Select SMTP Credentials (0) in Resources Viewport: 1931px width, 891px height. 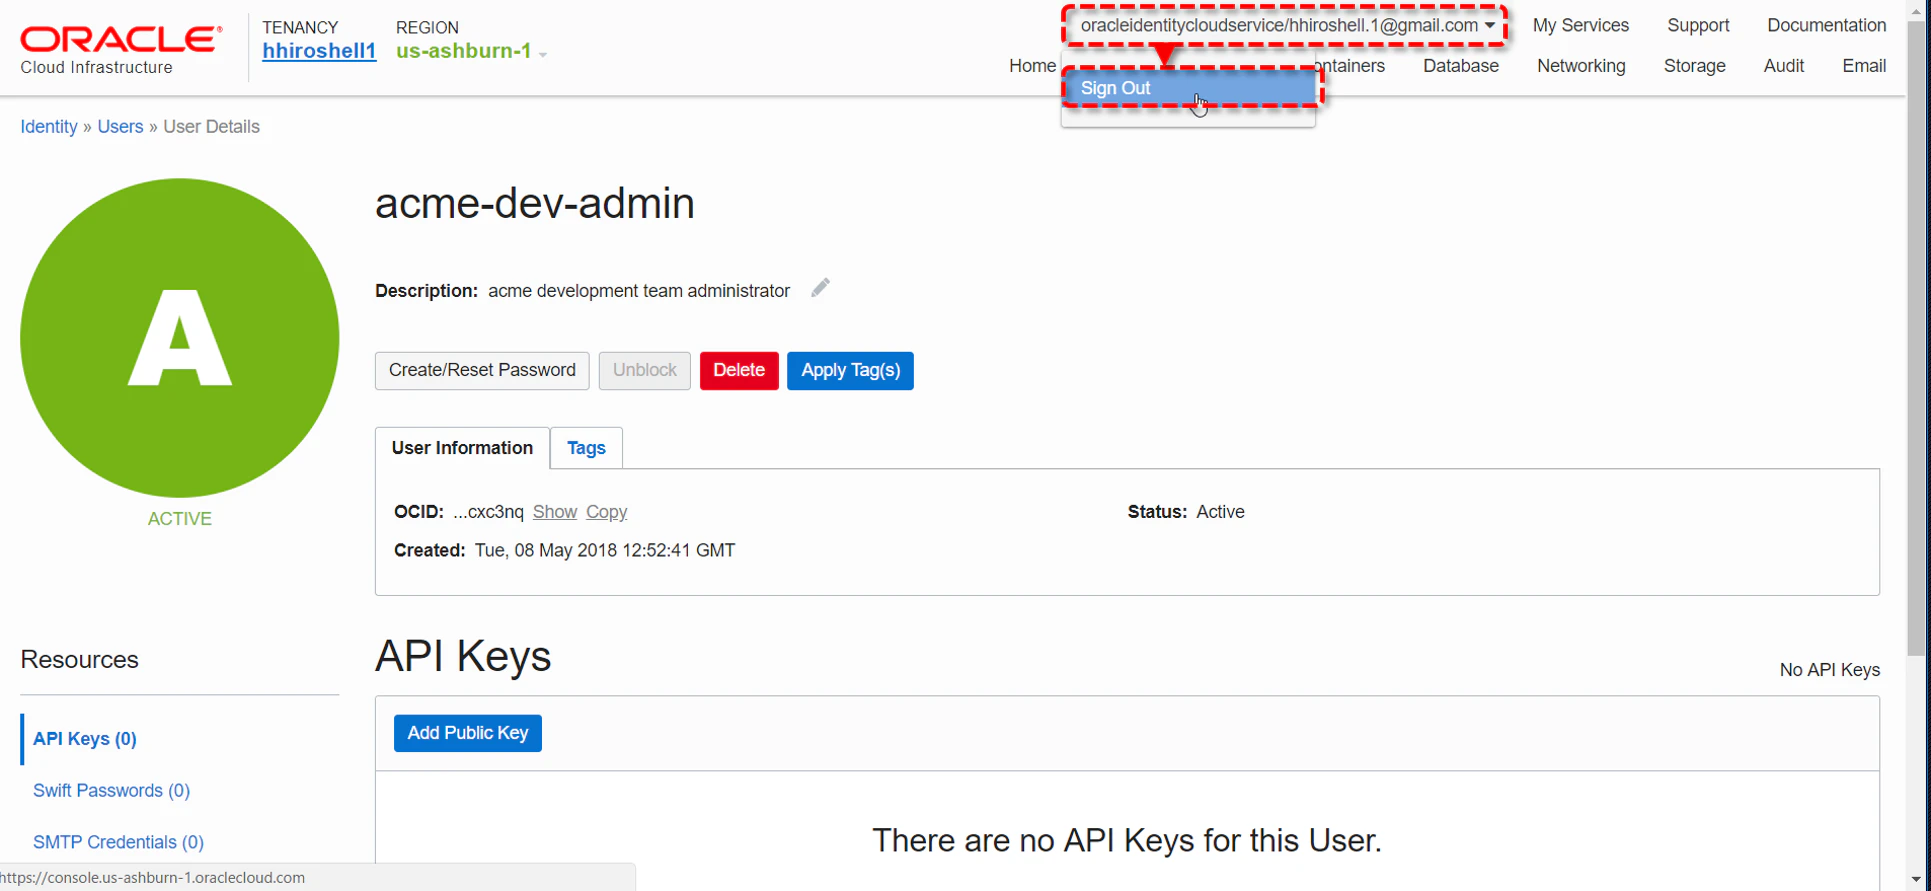[x=118, y=843]
